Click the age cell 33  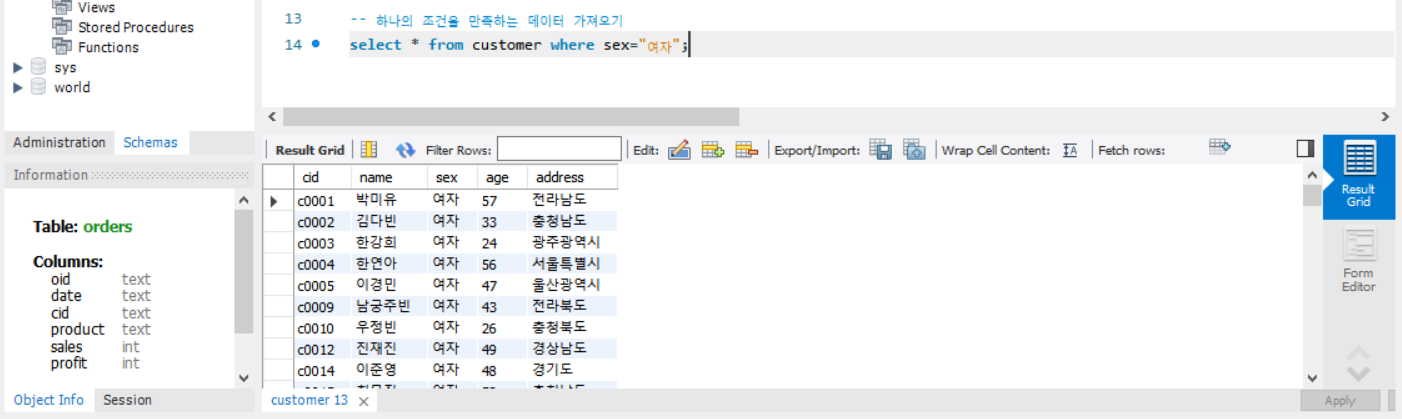tap(501, 222)
